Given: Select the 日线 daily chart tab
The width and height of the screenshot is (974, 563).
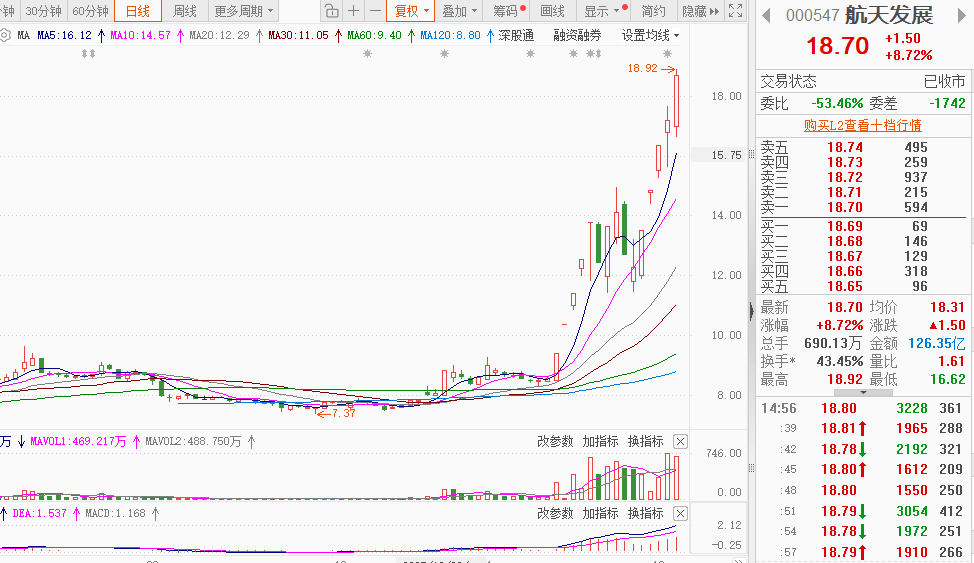Looking at the screenshot, I should click(137, 11).
